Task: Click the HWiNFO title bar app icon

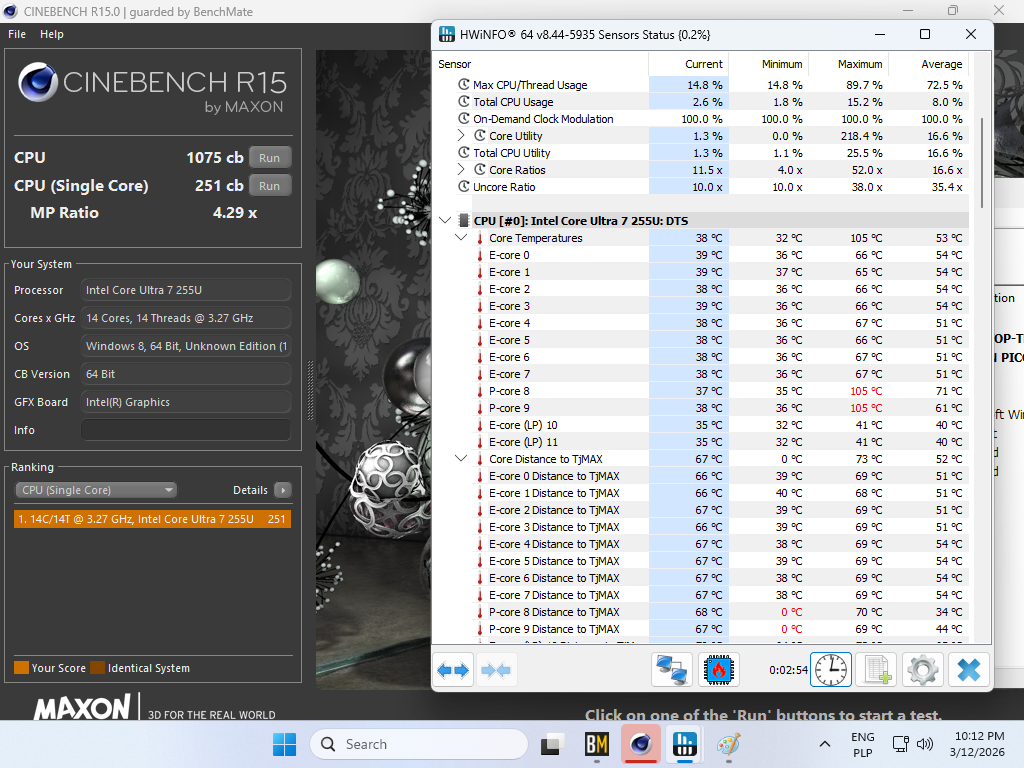Action: 447,34
